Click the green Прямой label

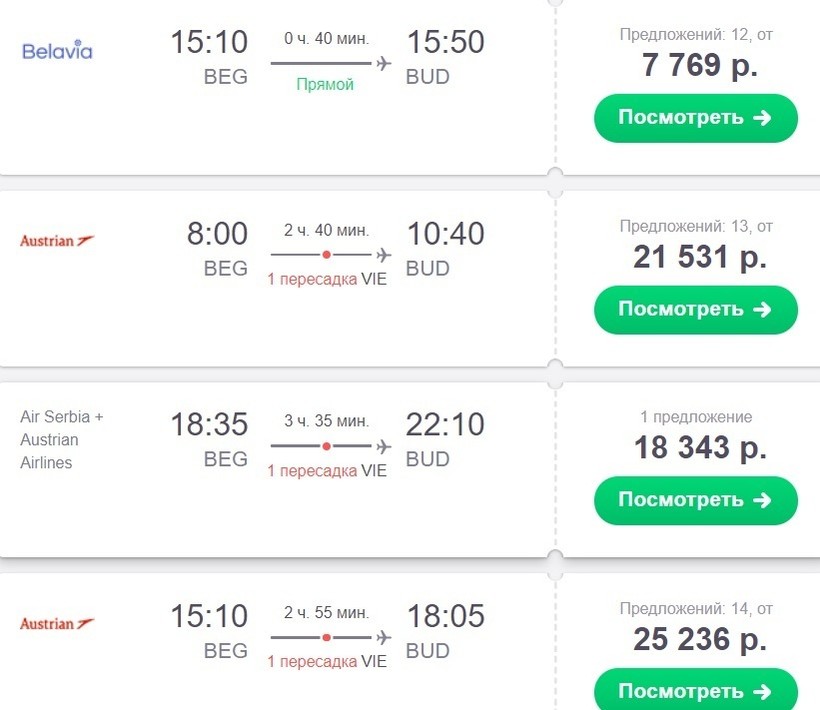pos(325,85)
